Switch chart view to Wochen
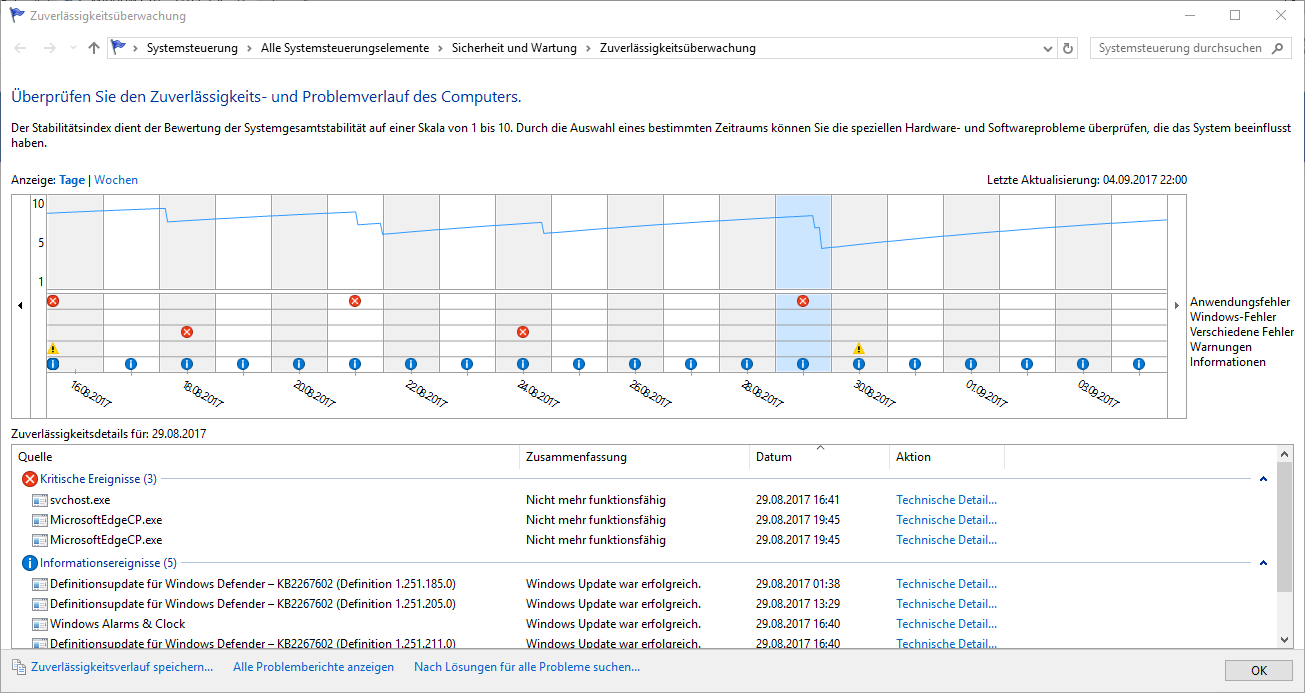 [116, 180]
